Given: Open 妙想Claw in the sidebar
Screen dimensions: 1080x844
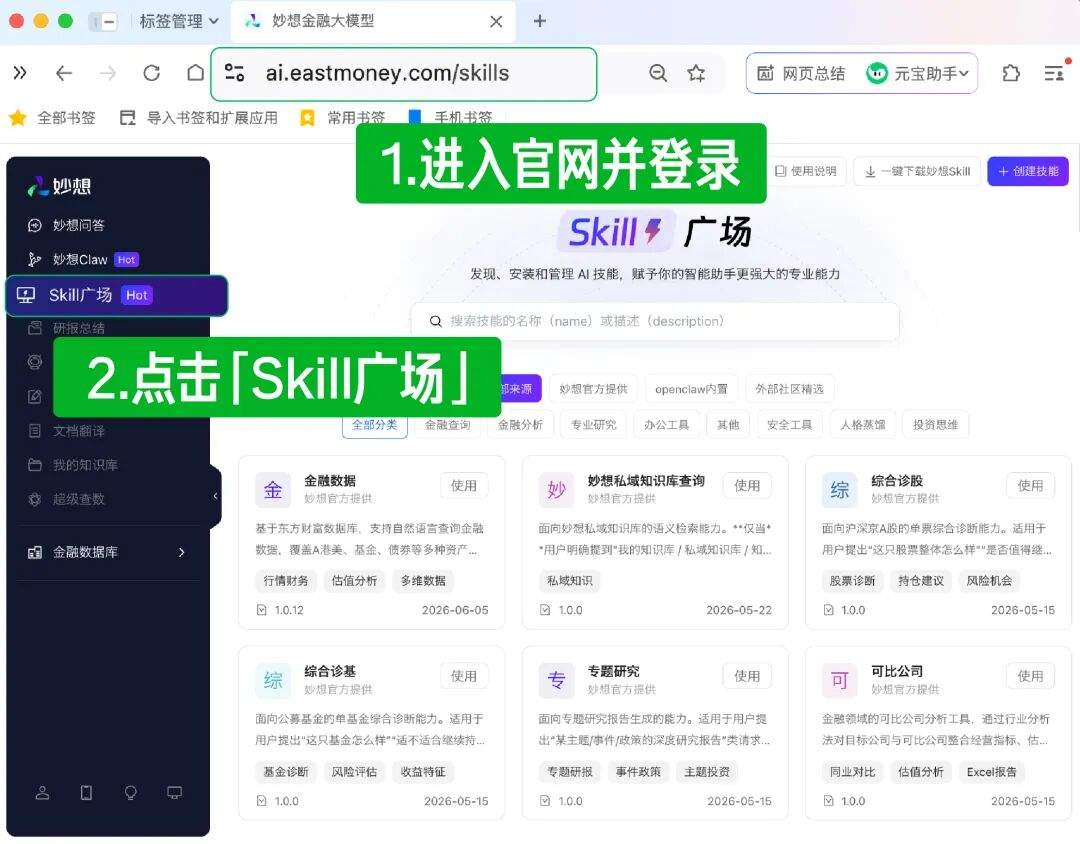Looking at the screenshot, I should tap(83, 260).
